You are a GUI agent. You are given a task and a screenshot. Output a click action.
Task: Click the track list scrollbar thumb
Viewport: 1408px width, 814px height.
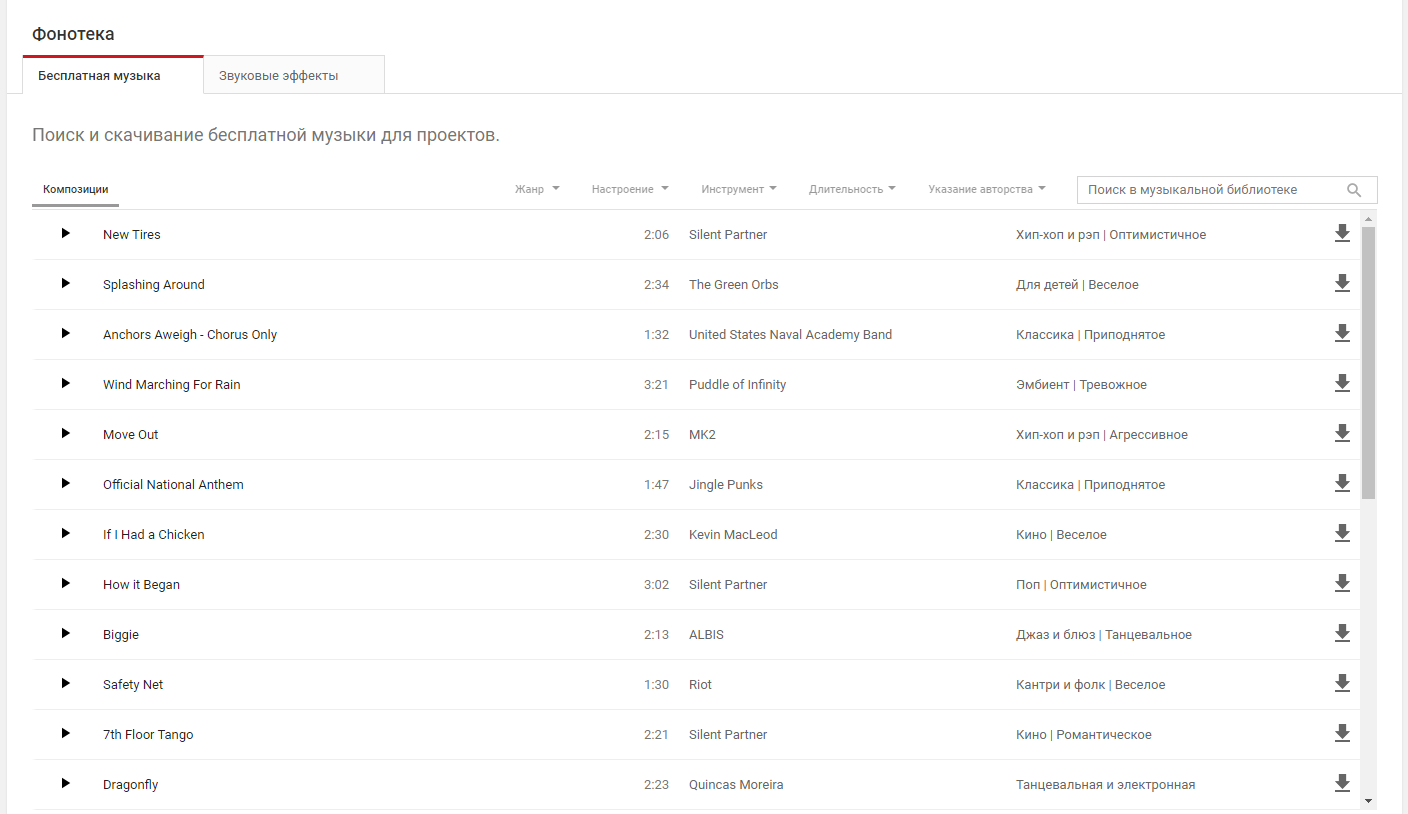[1369, 362]
